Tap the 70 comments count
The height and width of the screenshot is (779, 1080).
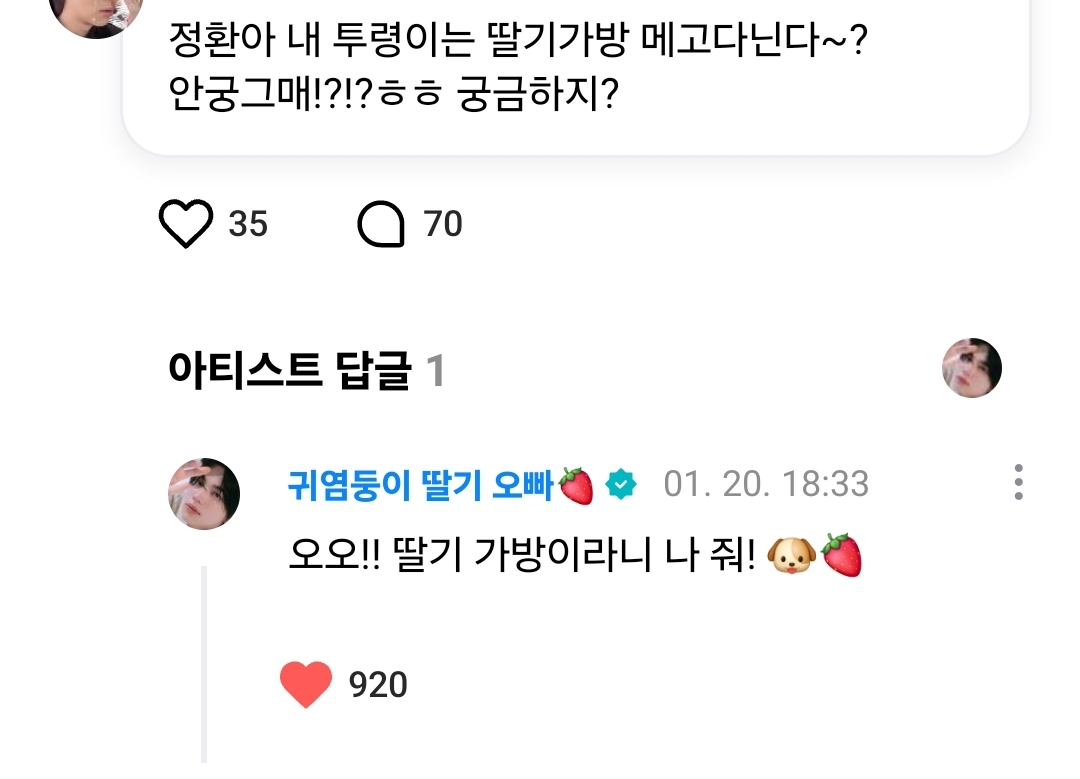click(443, 224)
